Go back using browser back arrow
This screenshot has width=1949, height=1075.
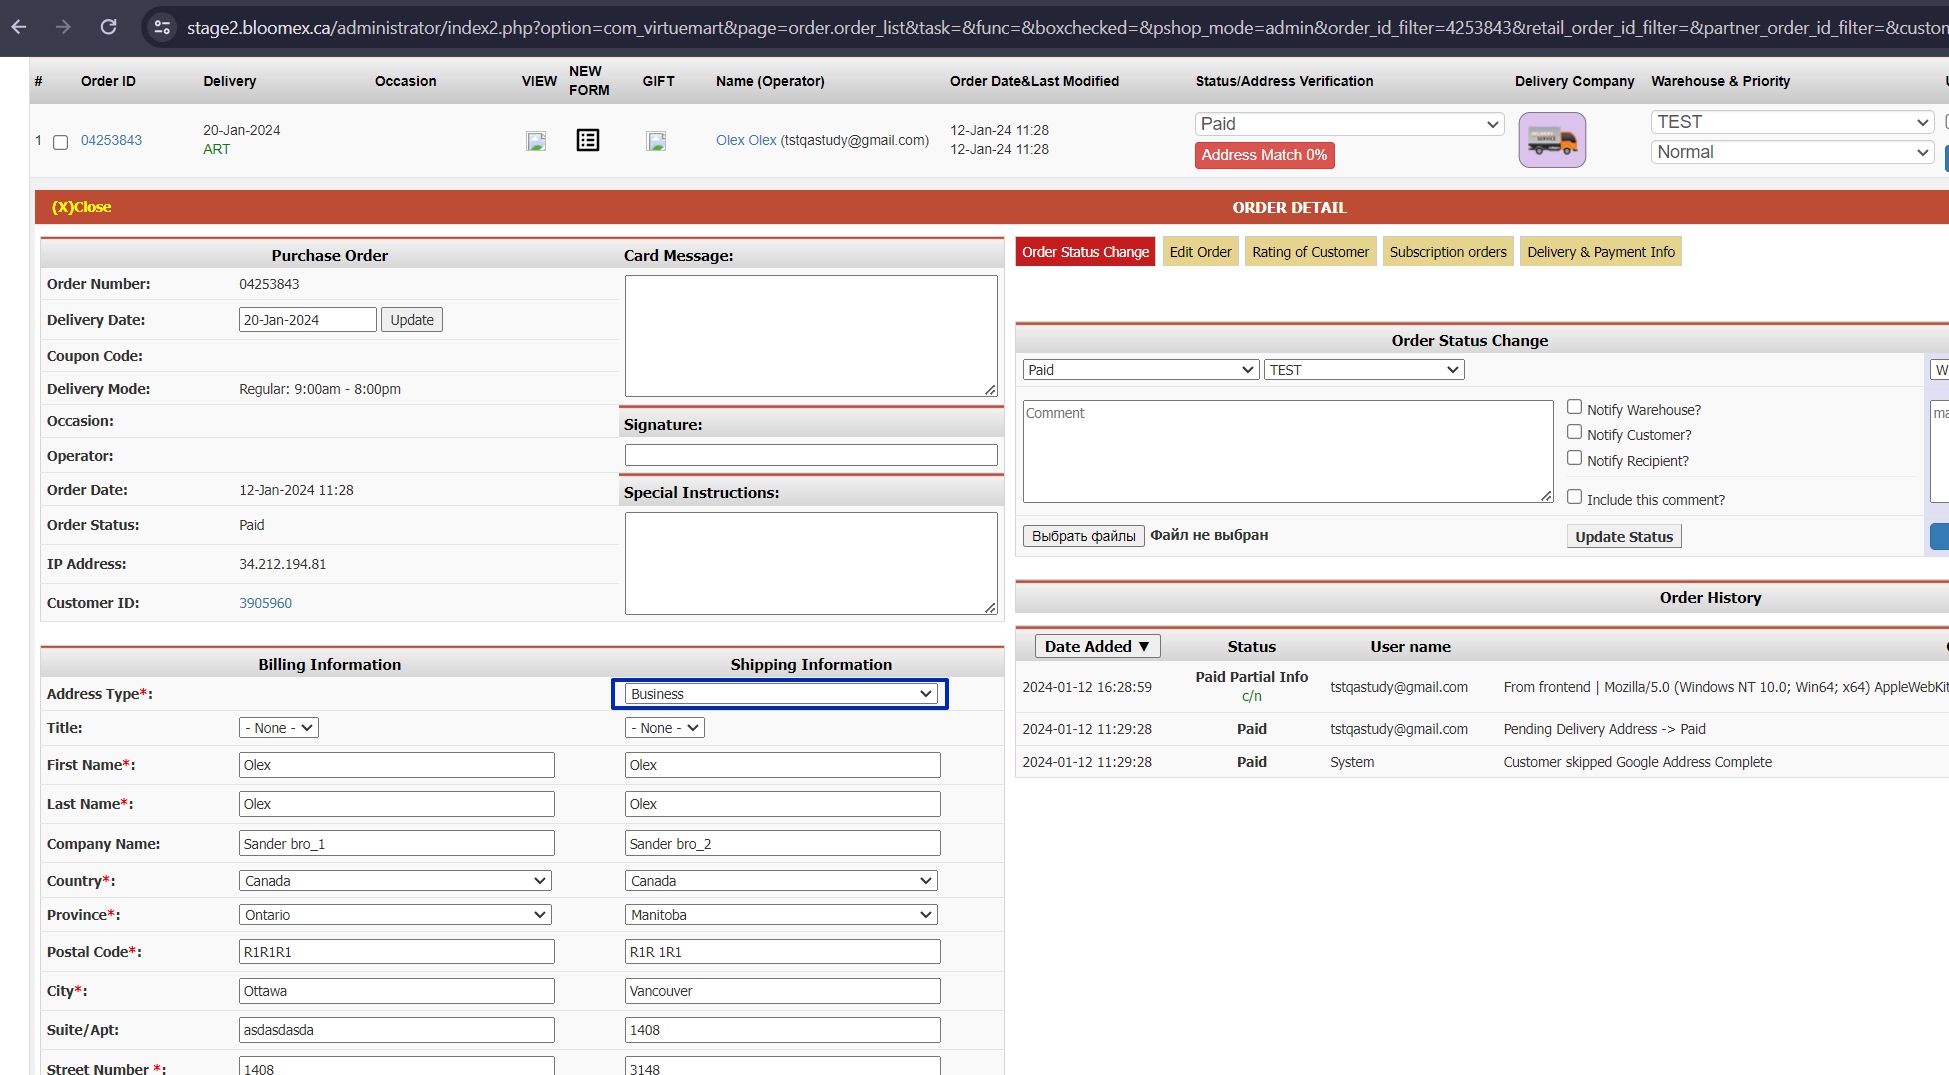point(19,27)
